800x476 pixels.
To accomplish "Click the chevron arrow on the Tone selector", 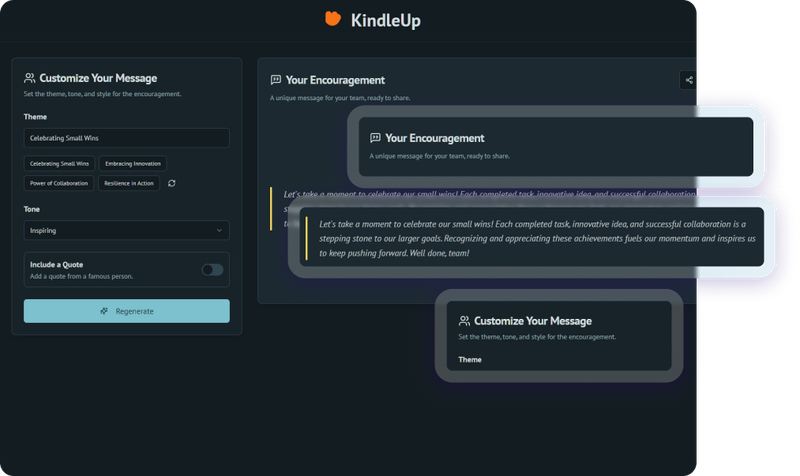I will 219,230.
